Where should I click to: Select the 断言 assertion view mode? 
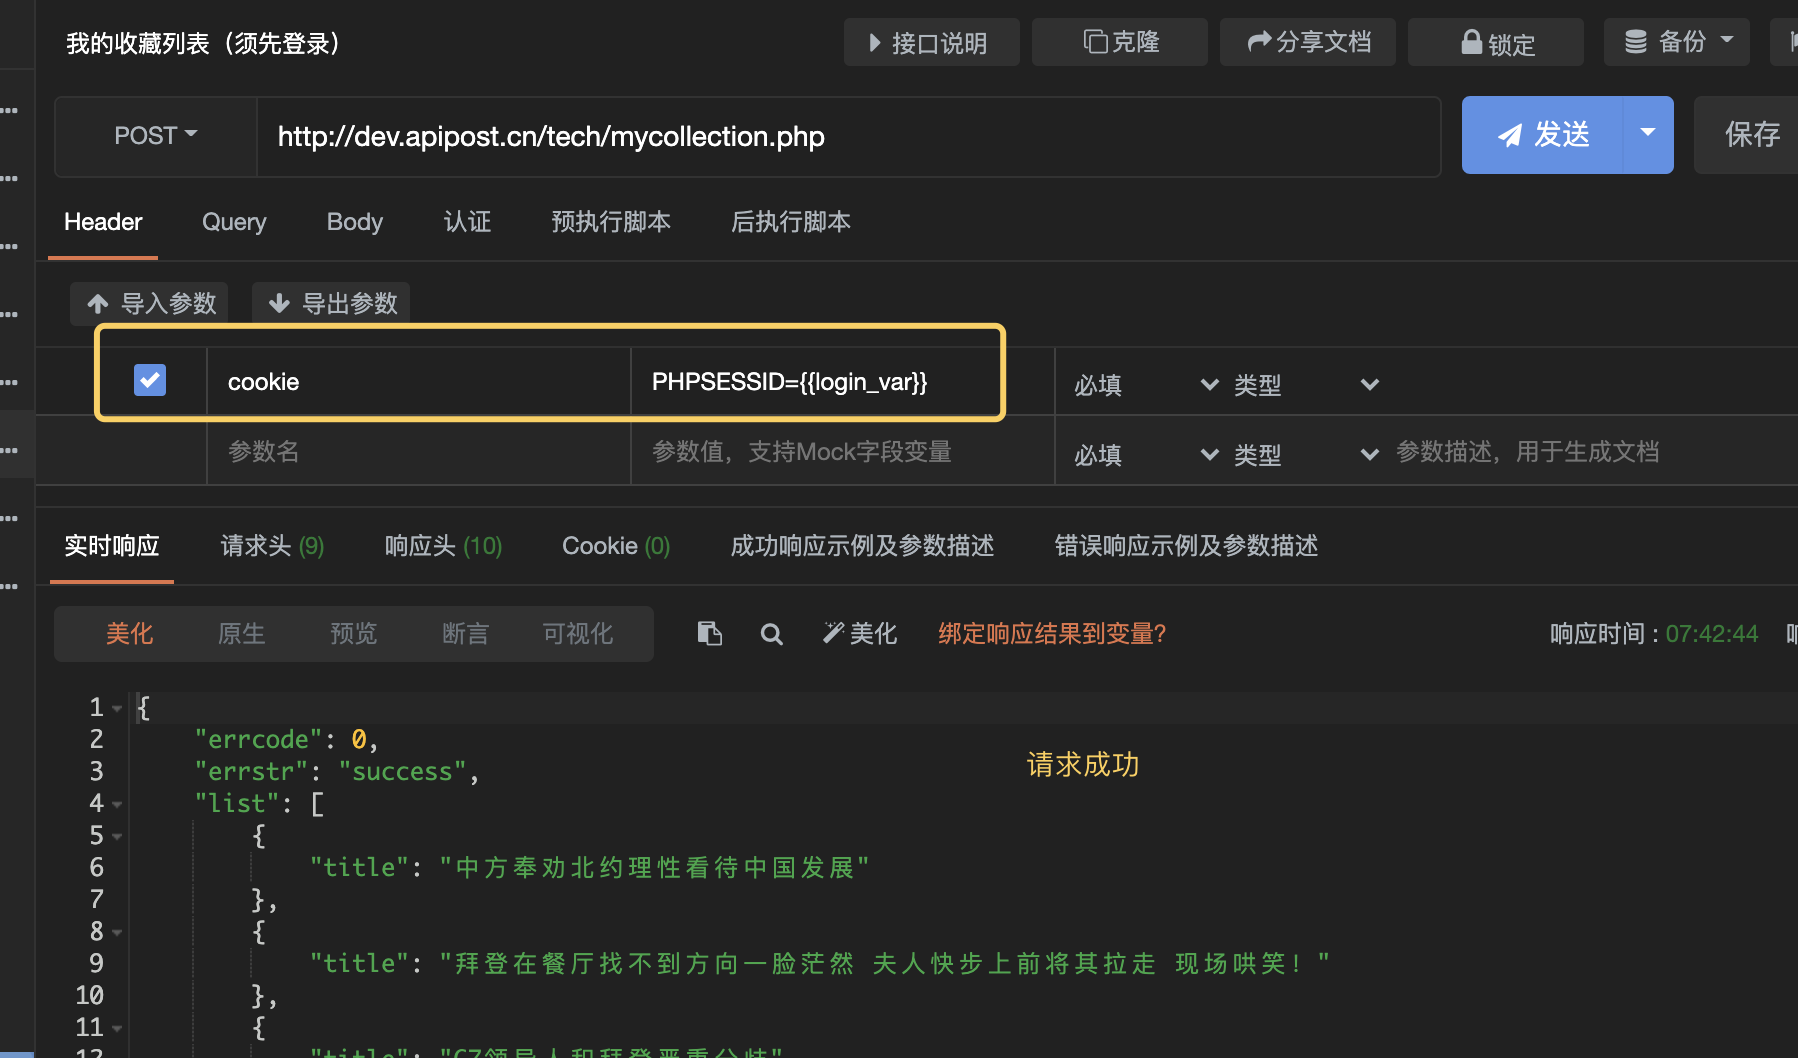coord(466,634)
